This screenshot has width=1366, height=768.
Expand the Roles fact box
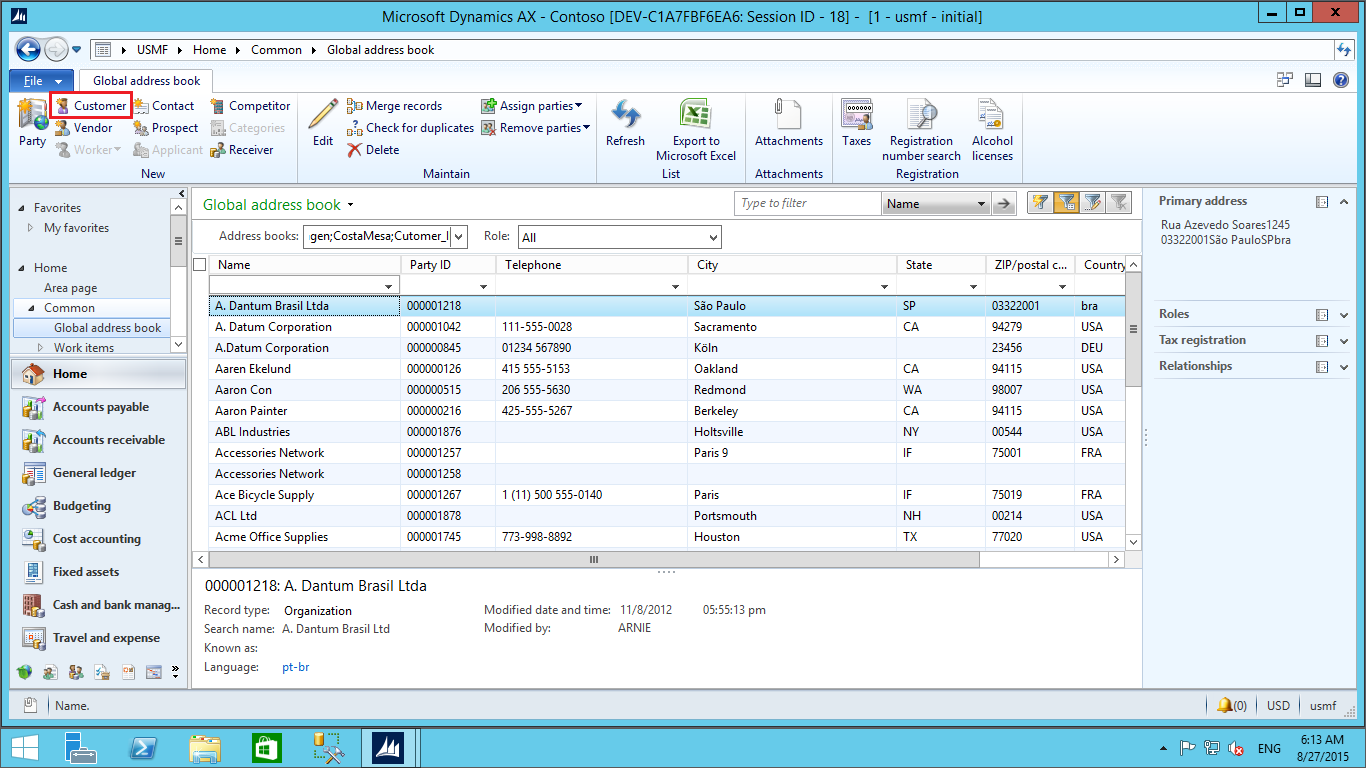pos(1344,315)
